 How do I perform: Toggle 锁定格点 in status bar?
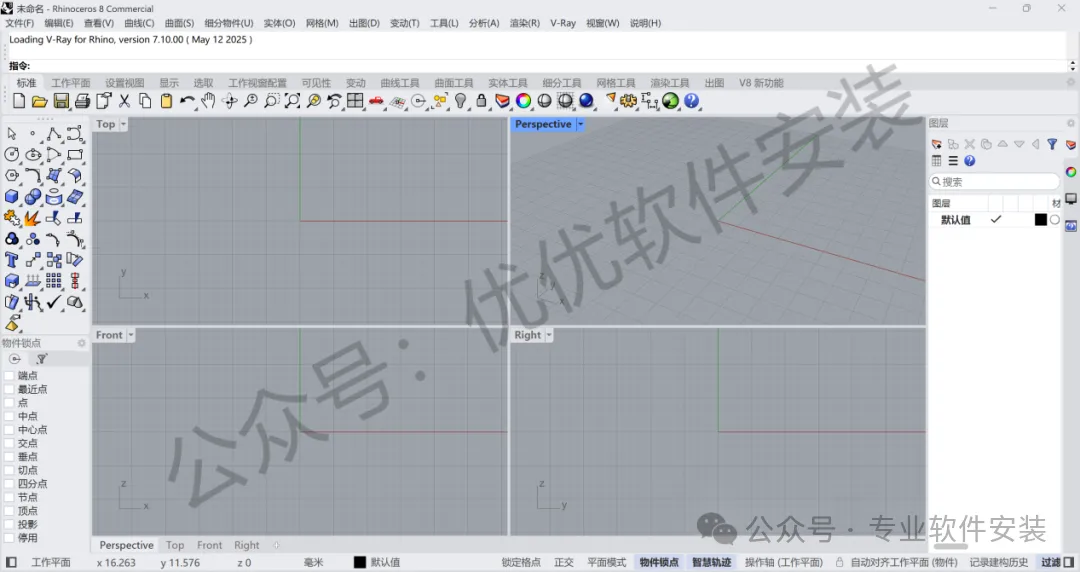521,562
